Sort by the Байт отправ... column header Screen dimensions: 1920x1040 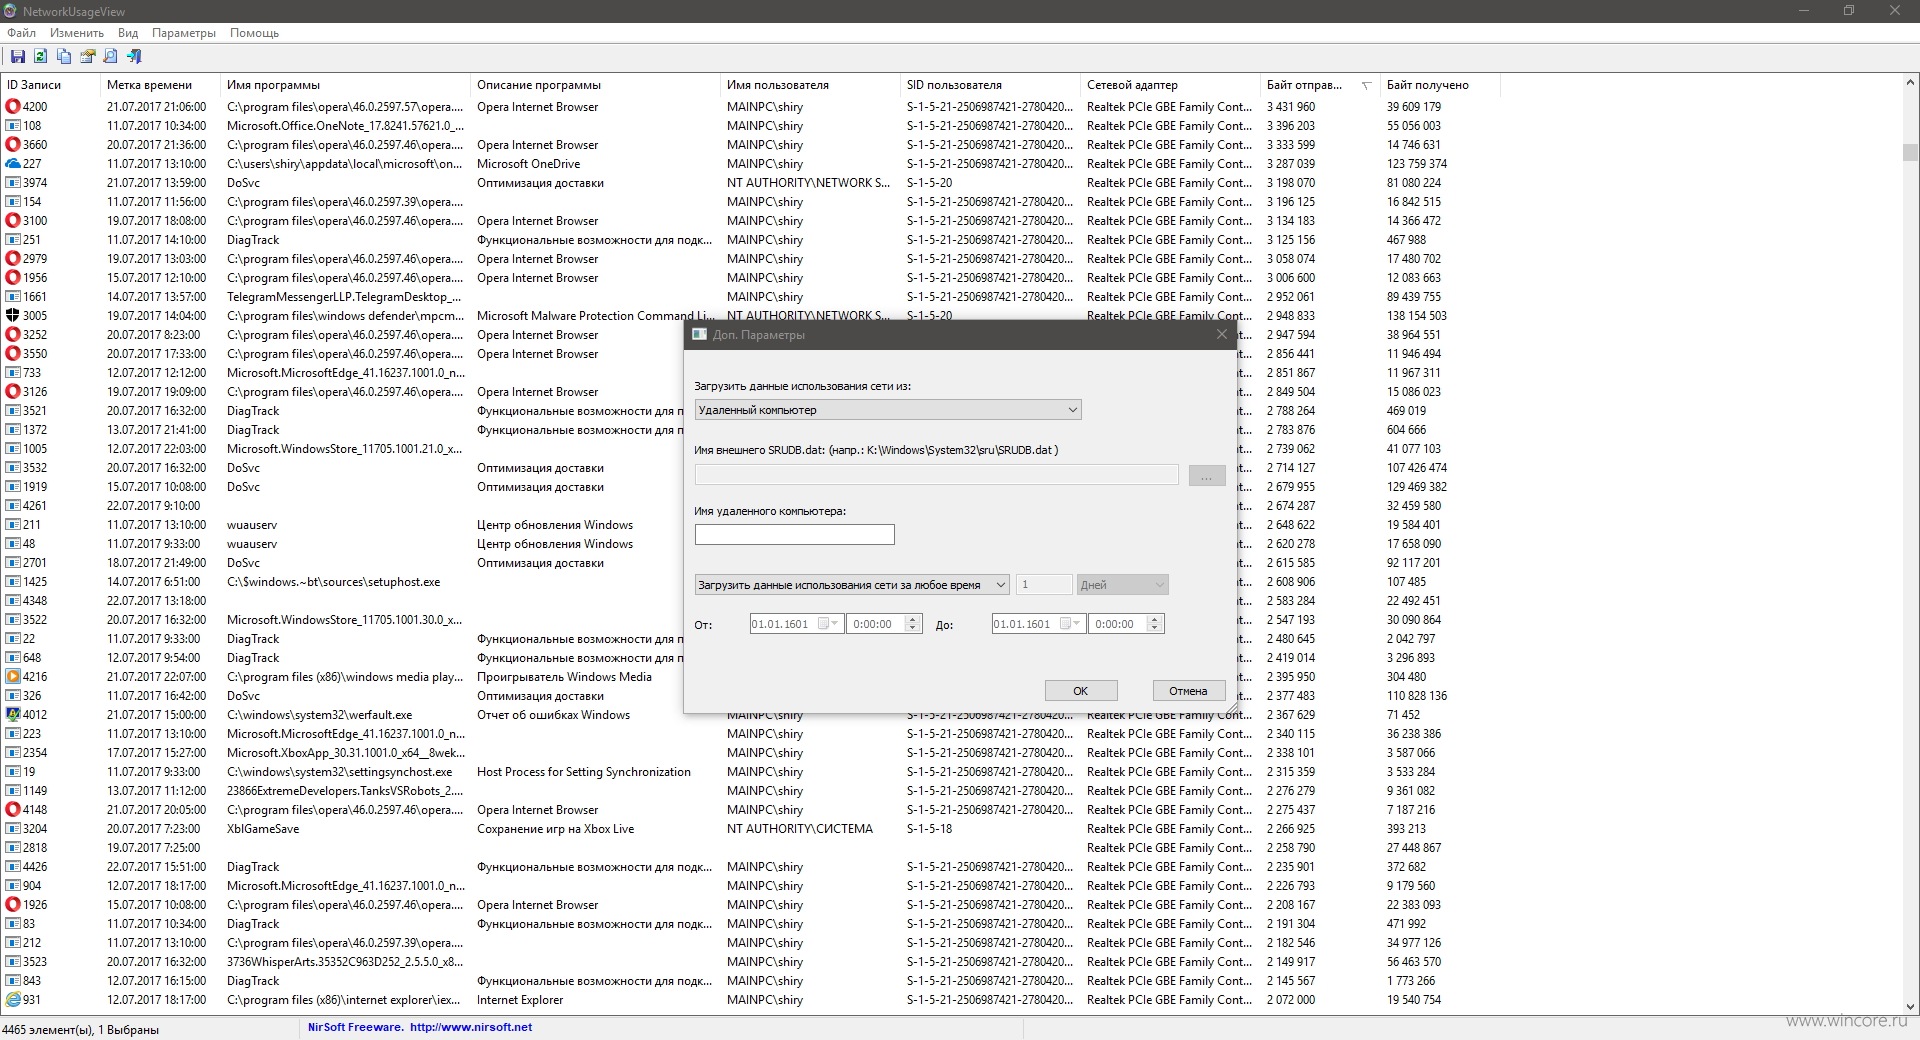click(x=1319, y=85)
